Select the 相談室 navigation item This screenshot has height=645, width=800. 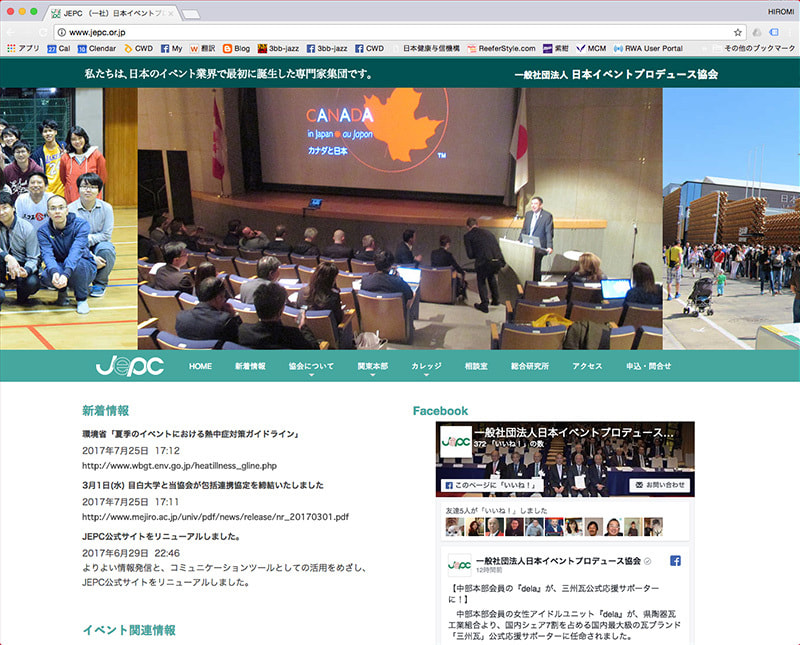point(476,367)
